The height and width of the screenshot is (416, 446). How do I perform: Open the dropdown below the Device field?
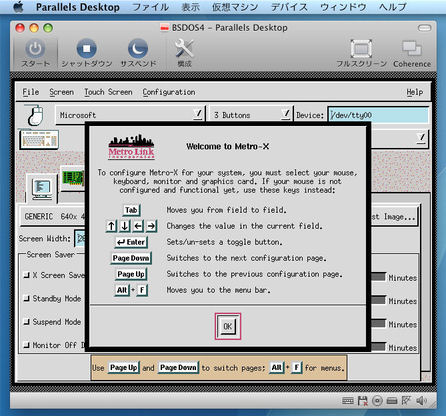pos(422,137)
